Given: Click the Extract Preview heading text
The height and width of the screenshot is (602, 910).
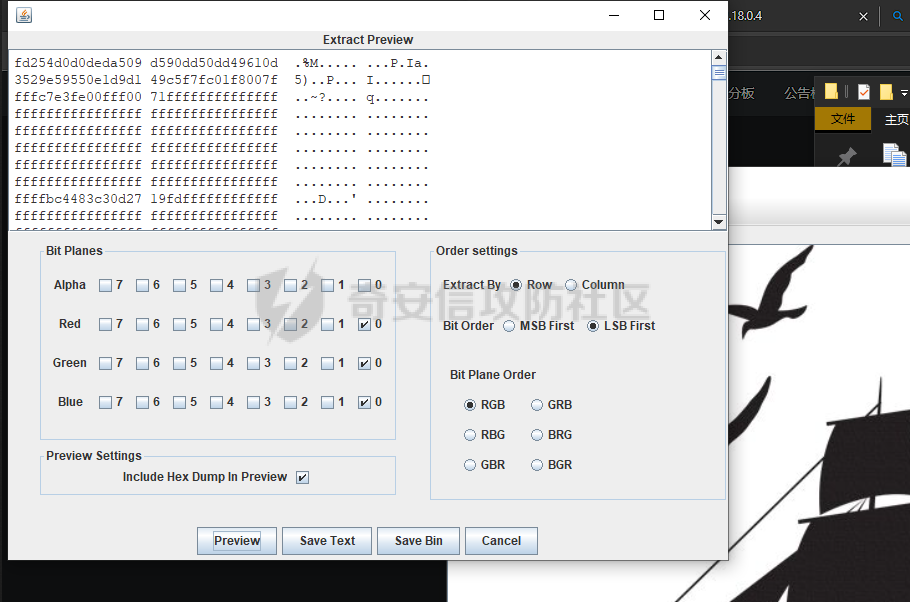Looking at the screenshot, I should [x=368, y=40].
